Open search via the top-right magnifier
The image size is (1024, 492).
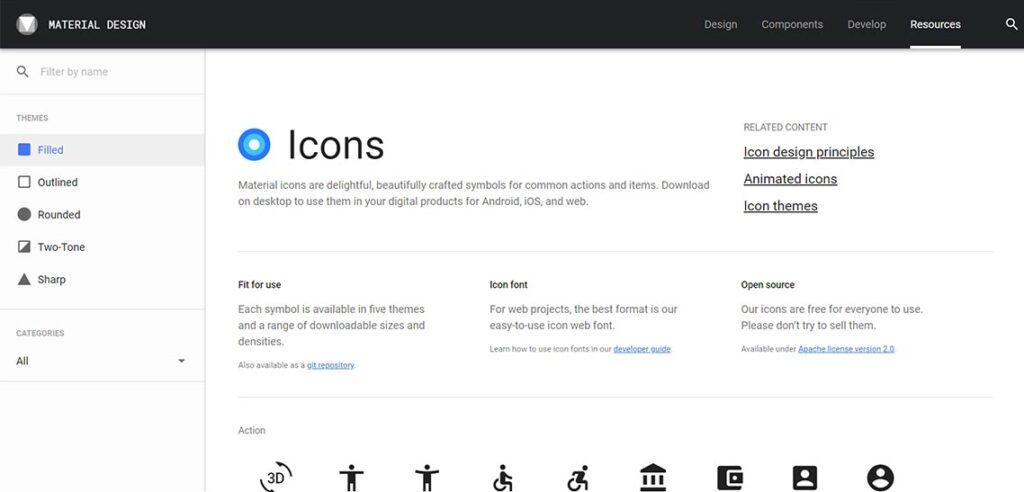(1011, 24)
